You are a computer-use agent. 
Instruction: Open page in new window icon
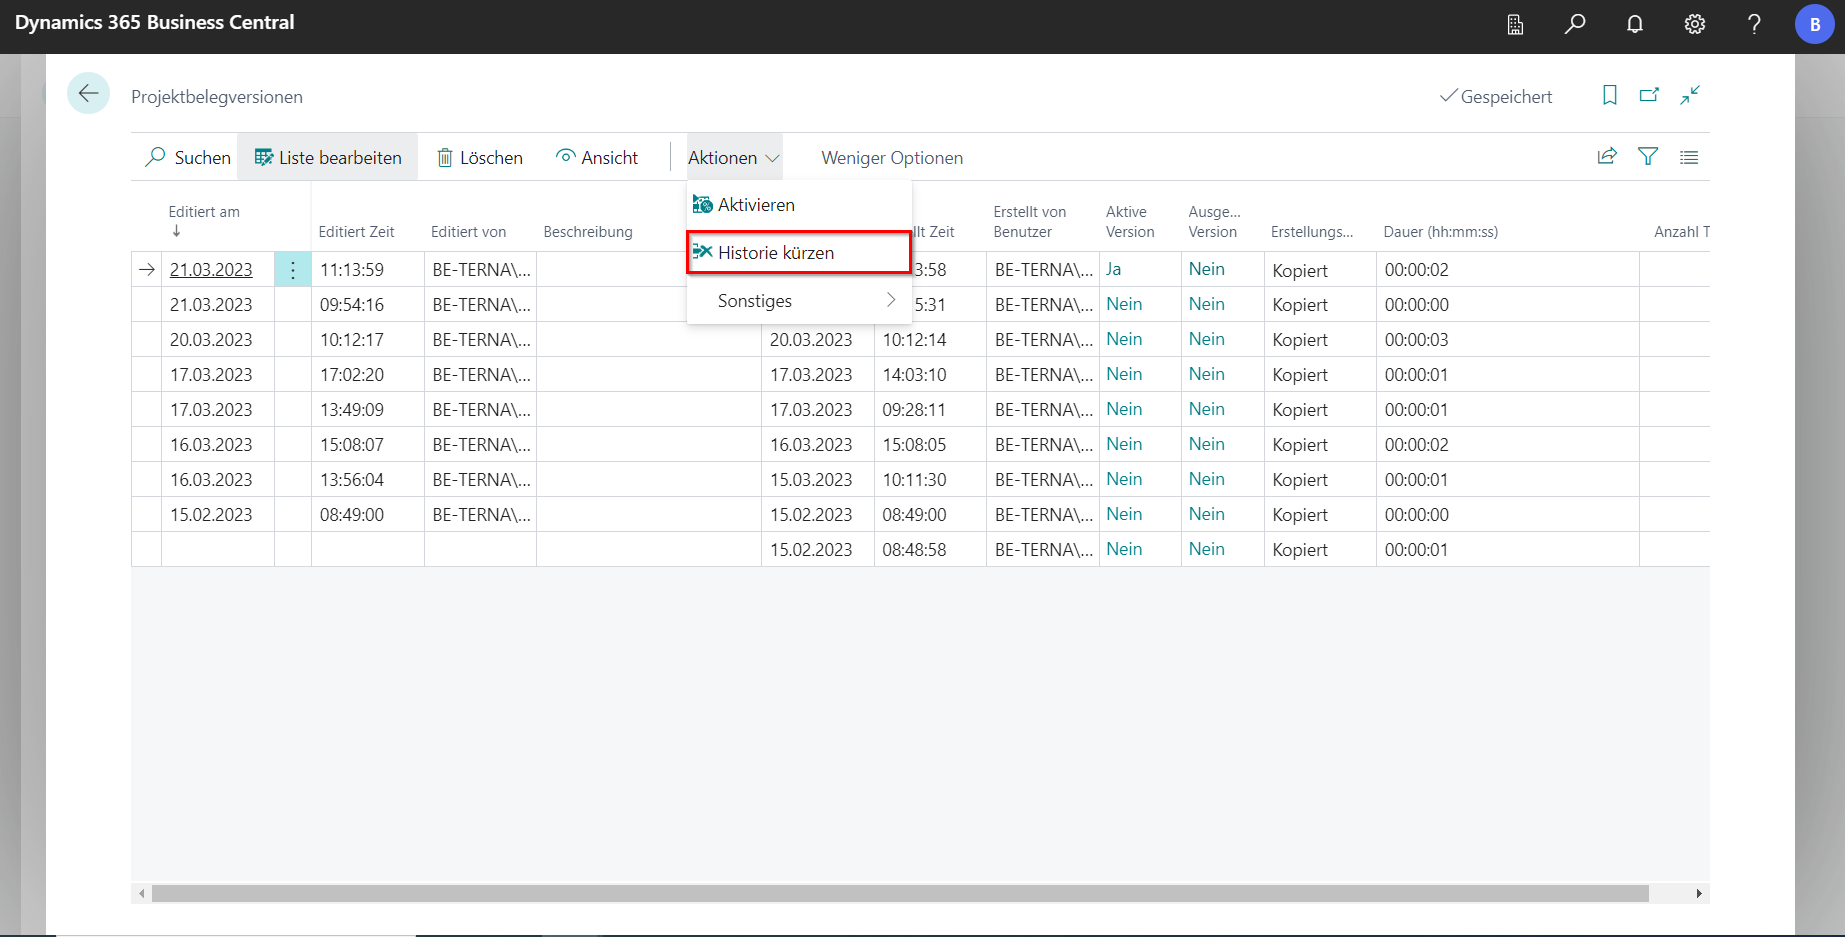point(1649,95)
